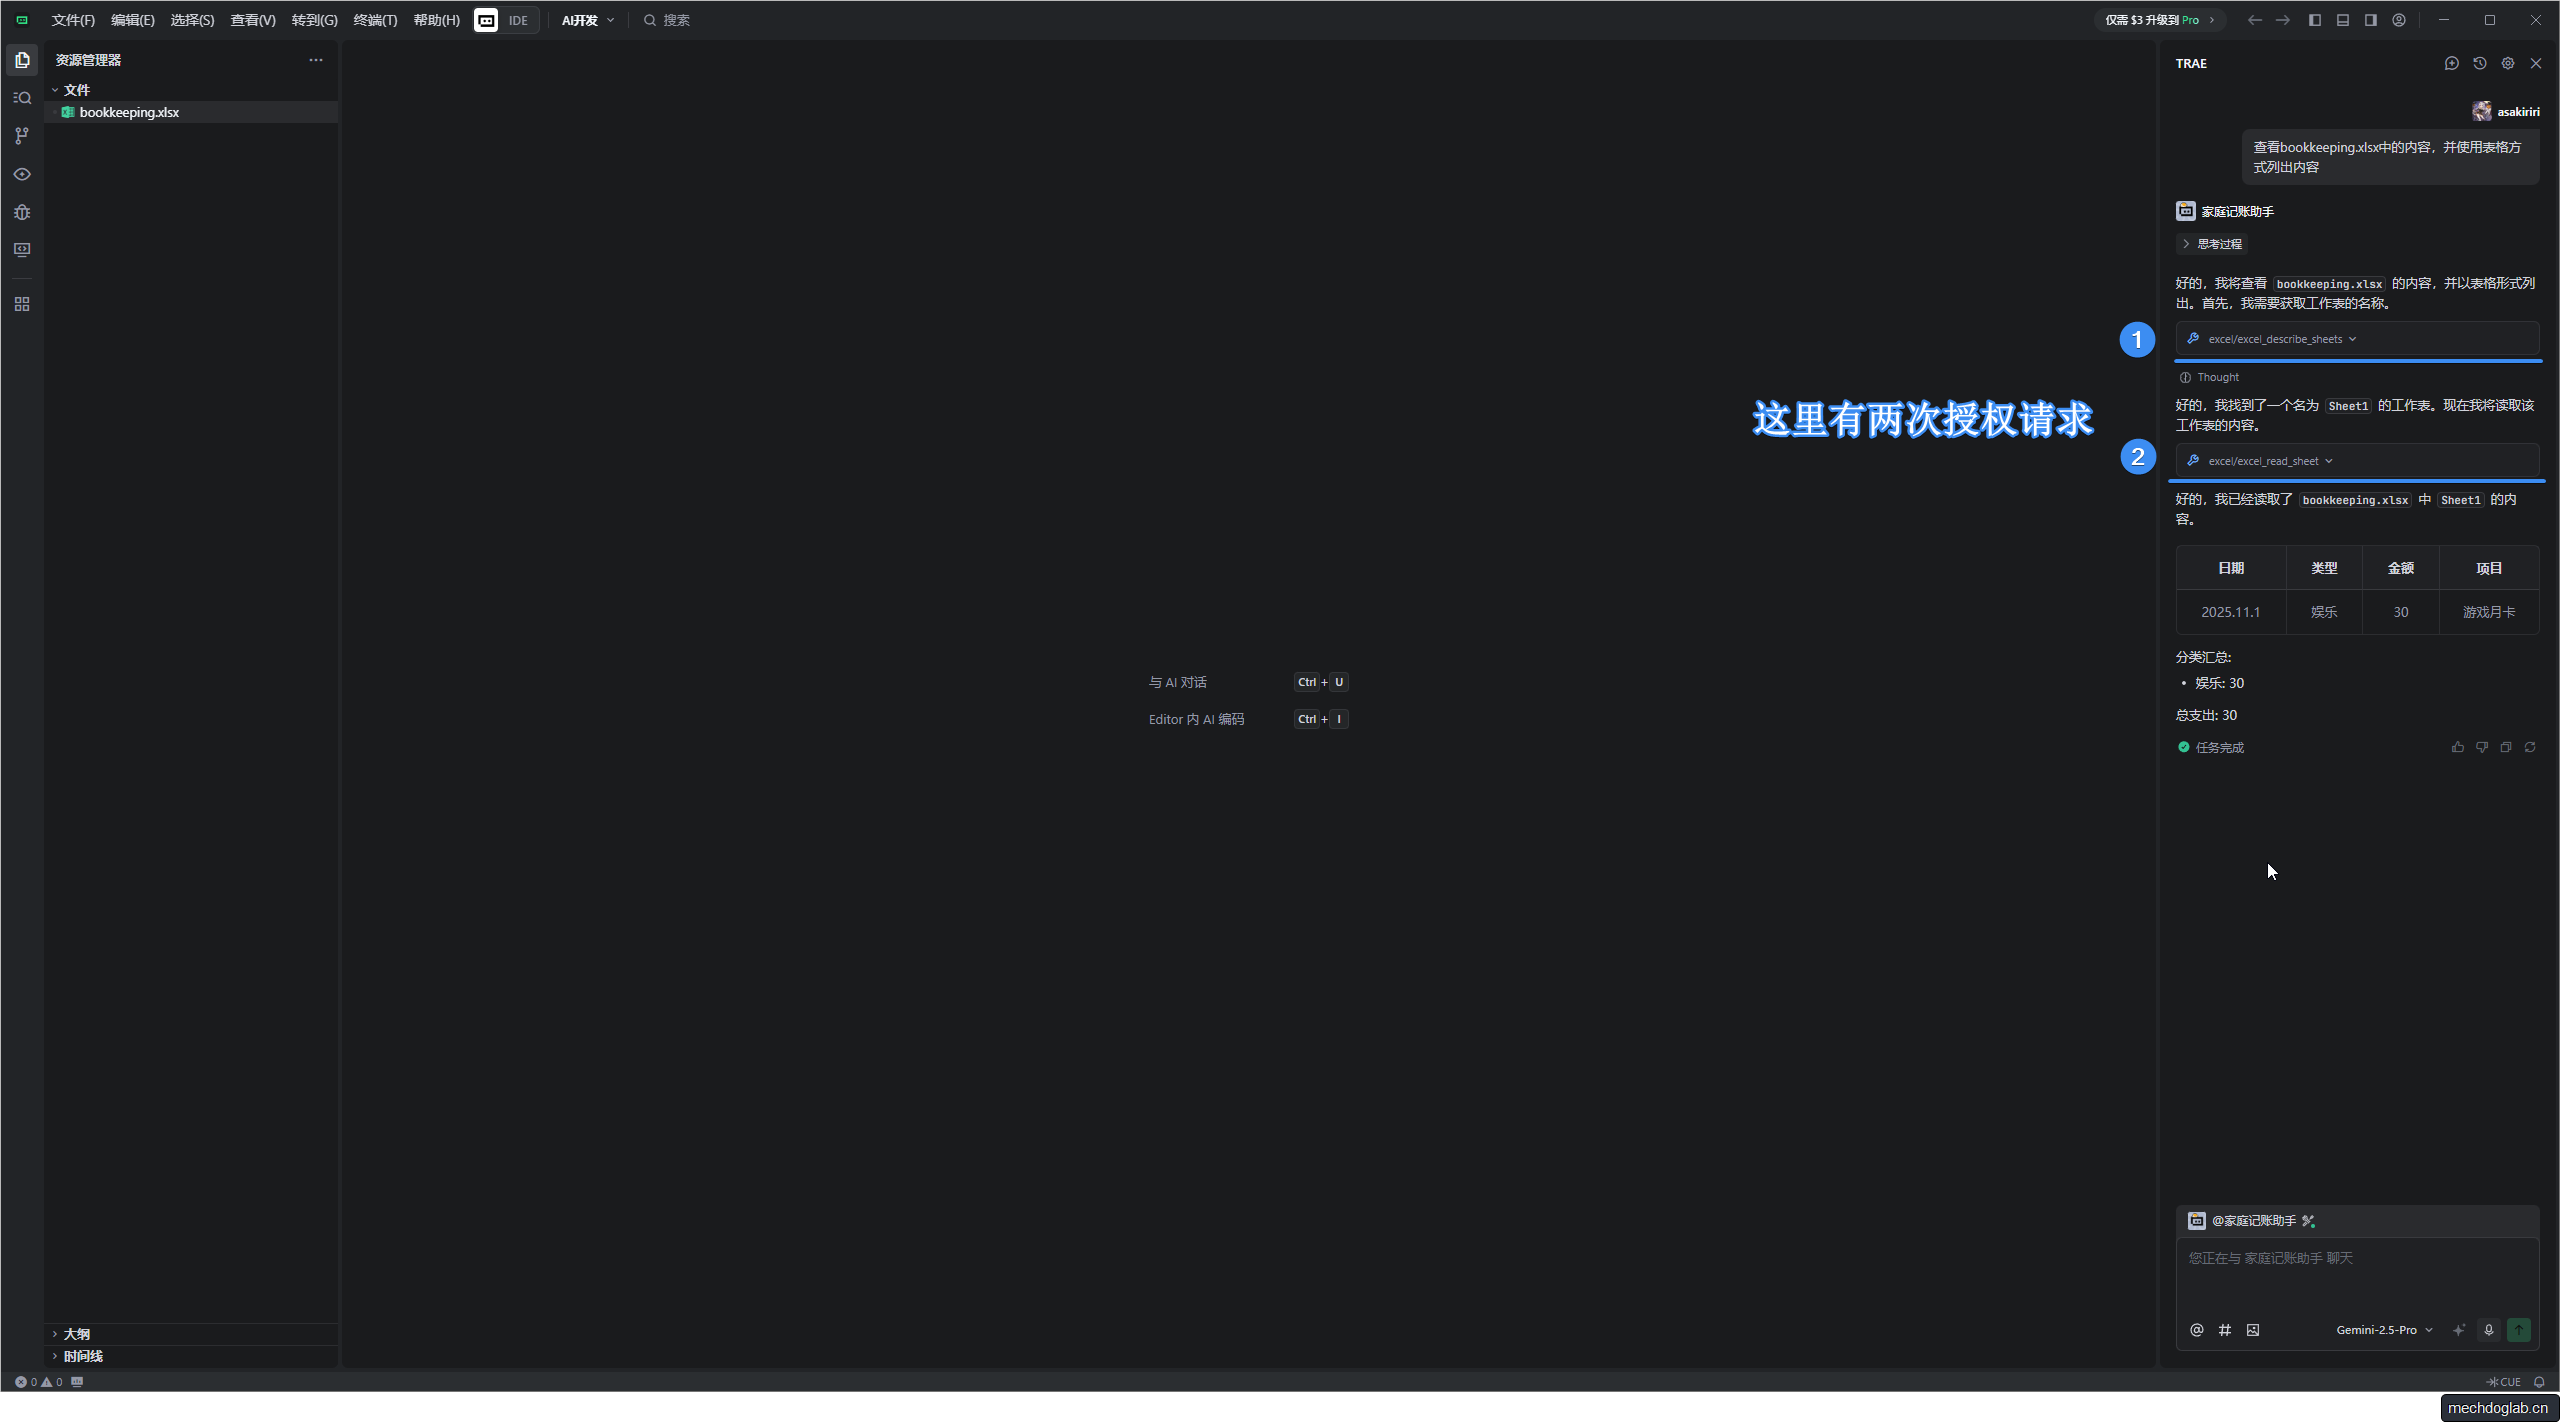Screen dimensions: 2560x1422
Task: Click the microphone voice input icon
Action: tap(2488, 1330)
